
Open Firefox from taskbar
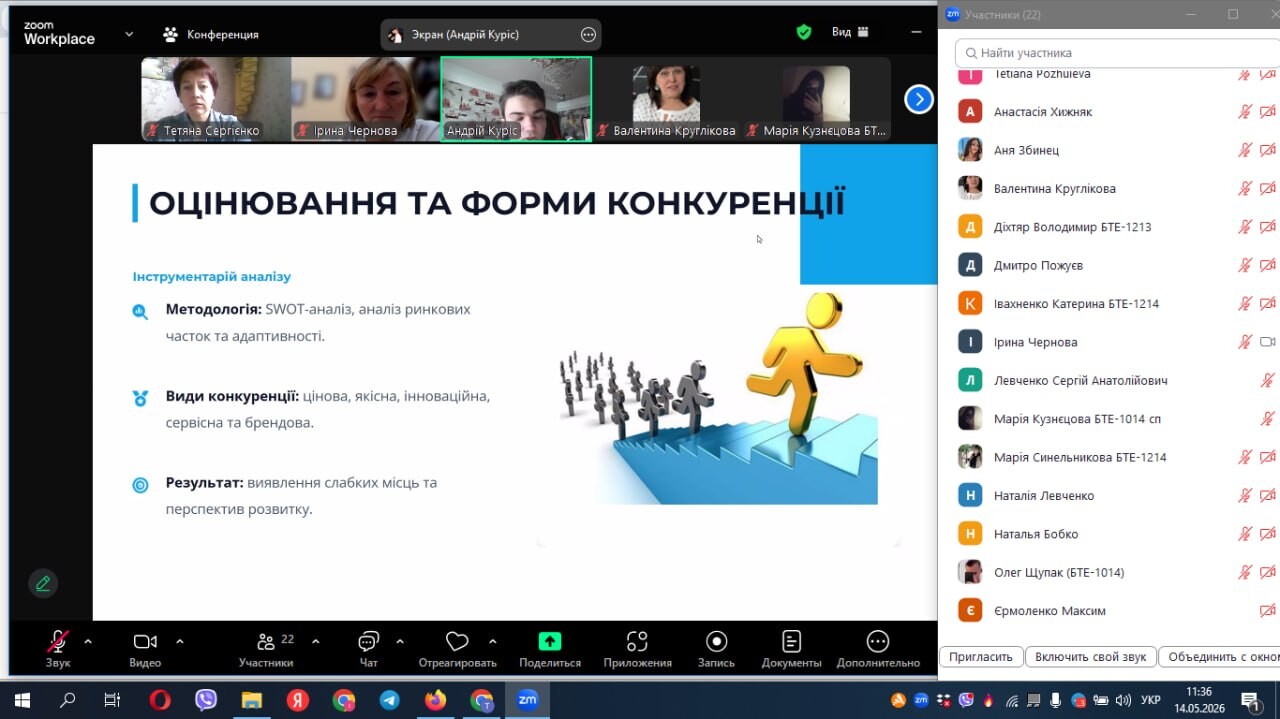[435, 700]
